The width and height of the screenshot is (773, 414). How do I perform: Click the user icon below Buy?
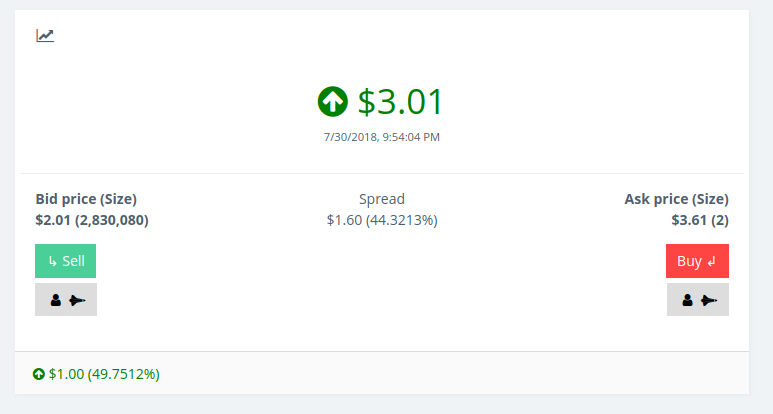[688, 300]
